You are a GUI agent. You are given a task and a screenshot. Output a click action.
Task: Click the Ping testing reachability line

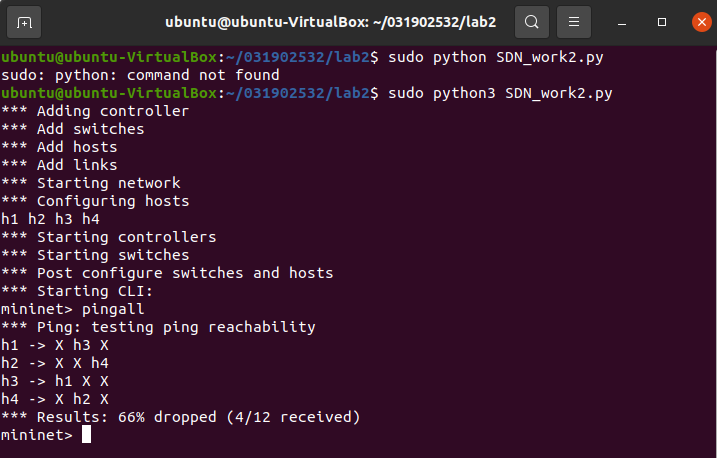pos(158,327)
